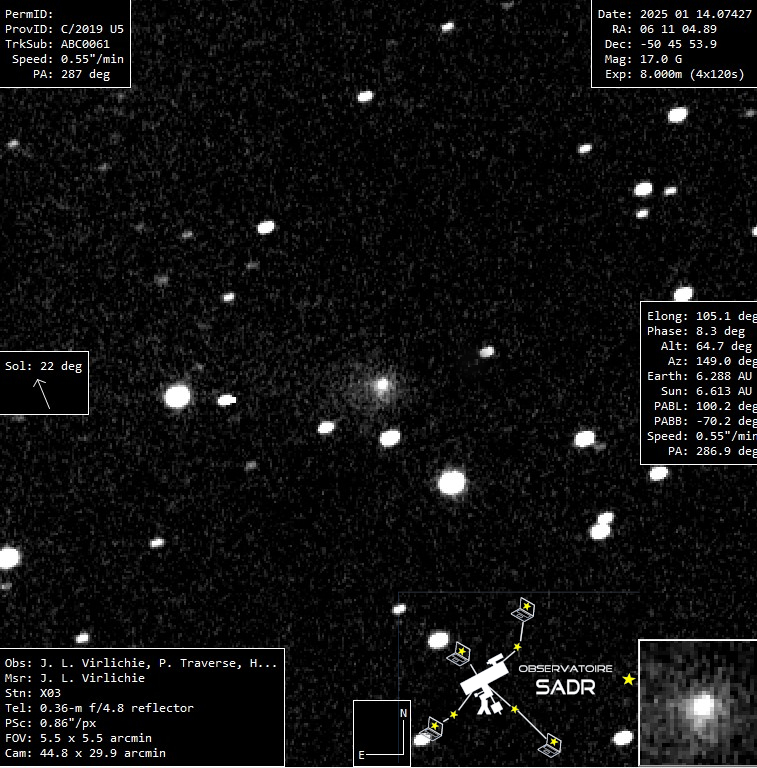Screen dimensions: 757x768
Task: Select 'FOV: 5.5 x 5.5 arcmin' line
Action: [x=78, y=738]
